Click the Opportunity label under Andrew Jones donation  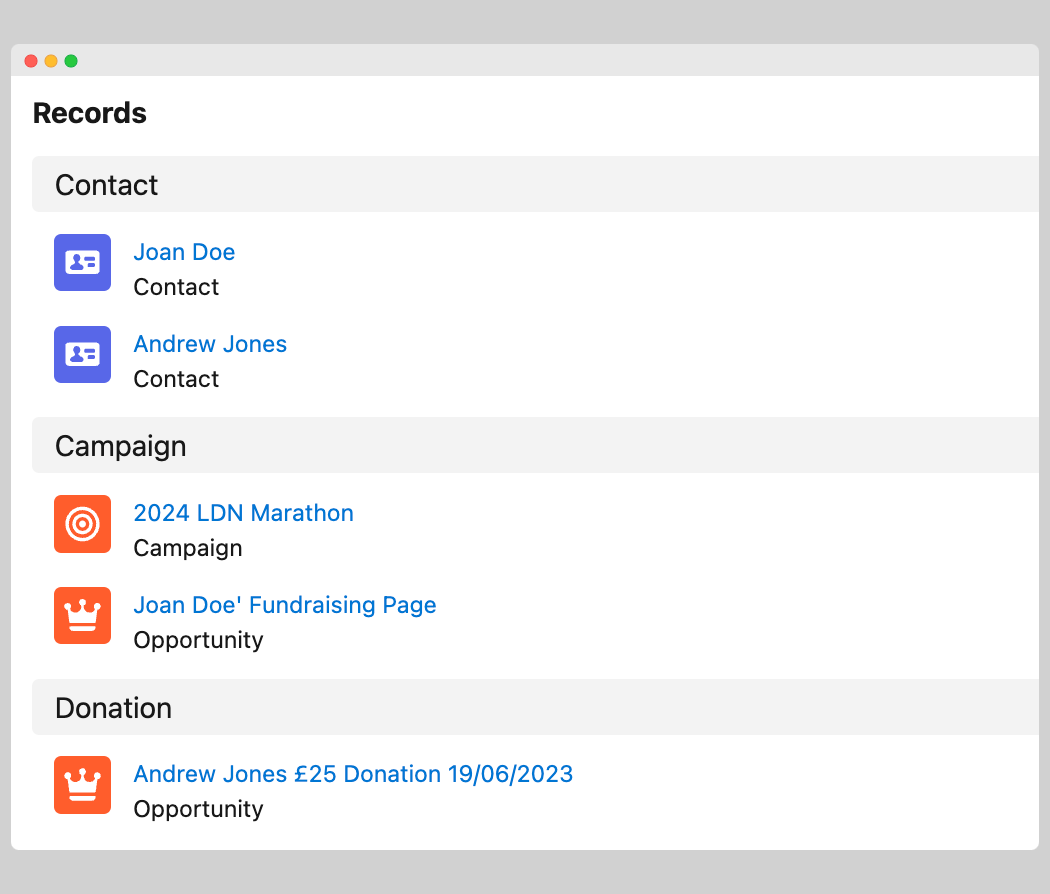pyautogui.click(x=198, y=809)
